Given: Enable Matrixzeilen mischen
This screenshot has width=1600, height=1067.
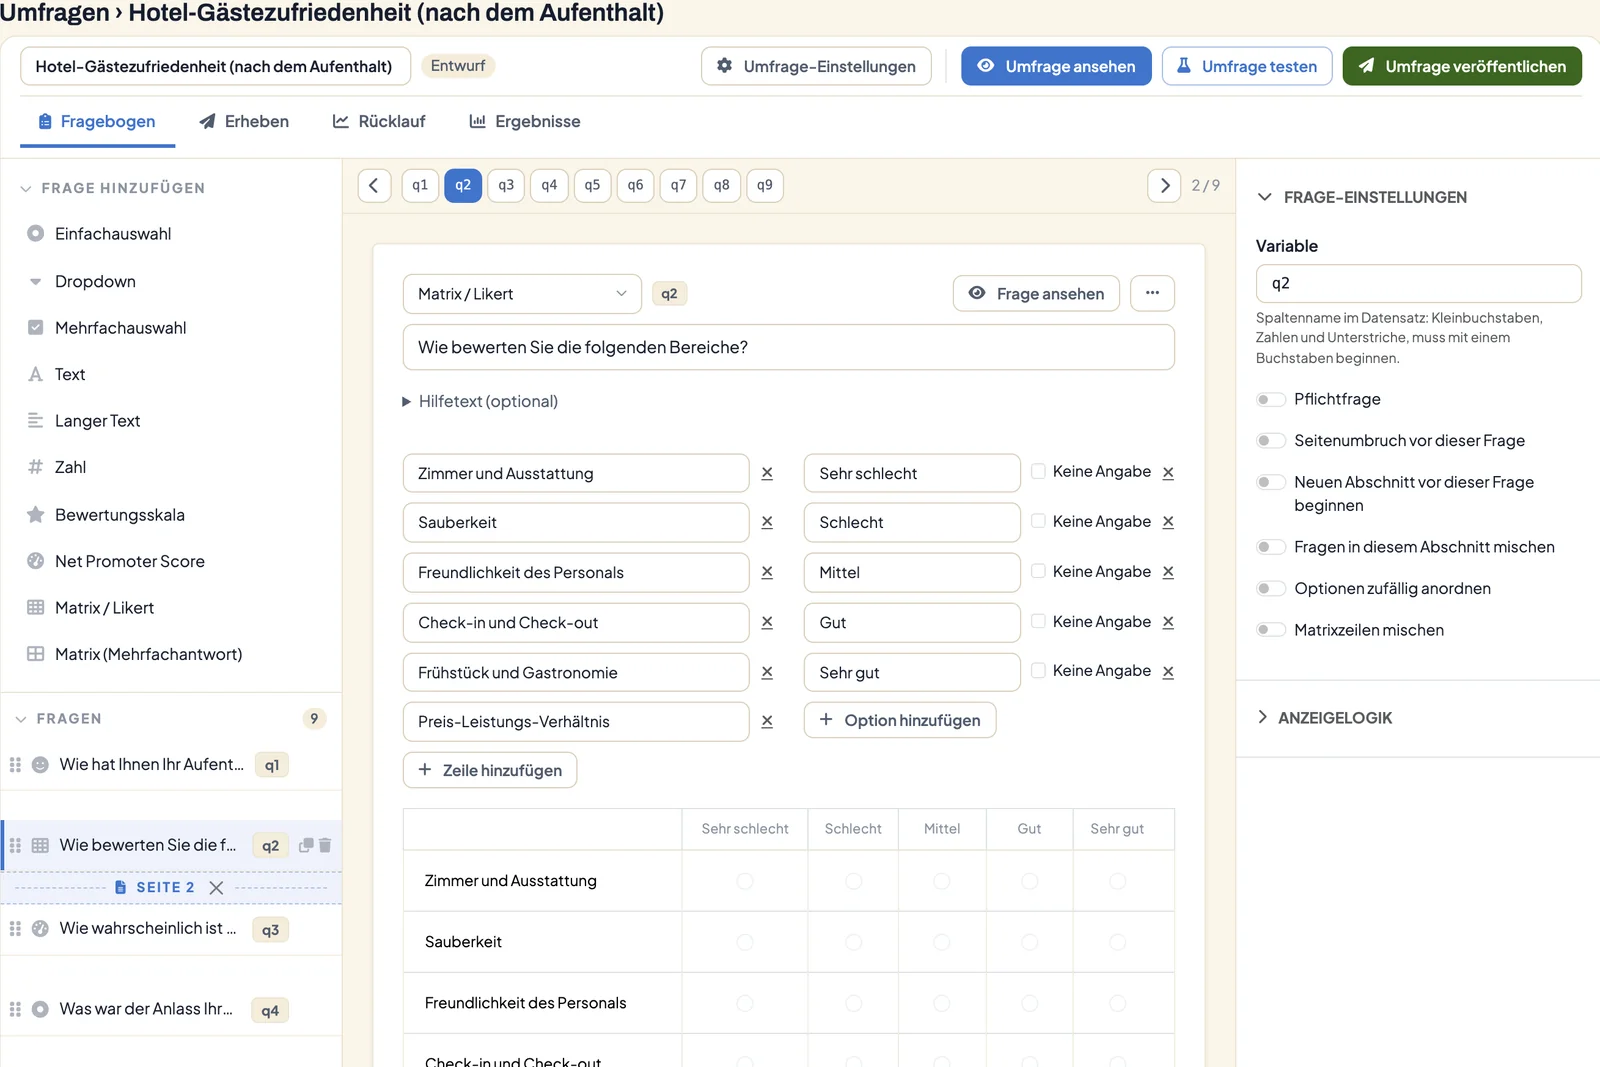Looking at the screenshot, I should 1271,630.
